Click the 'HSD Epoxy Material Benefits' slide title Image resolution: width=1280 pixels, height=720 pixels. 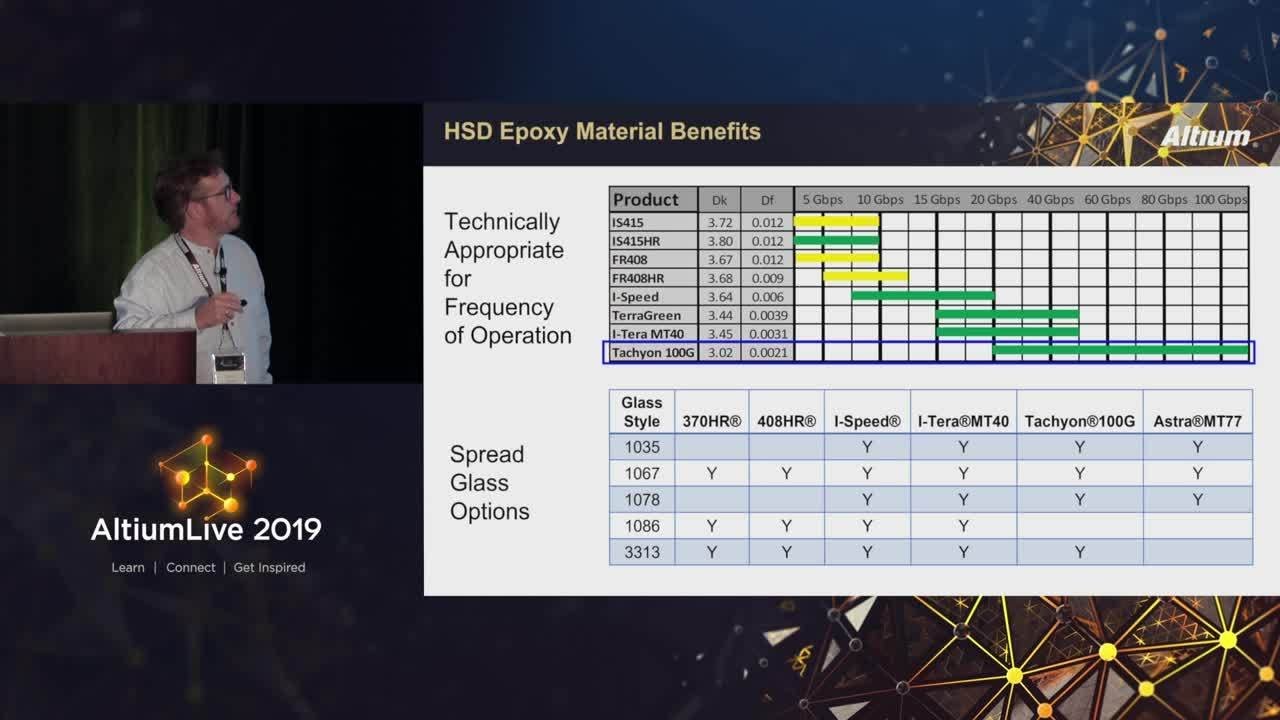tap(602, 131)
